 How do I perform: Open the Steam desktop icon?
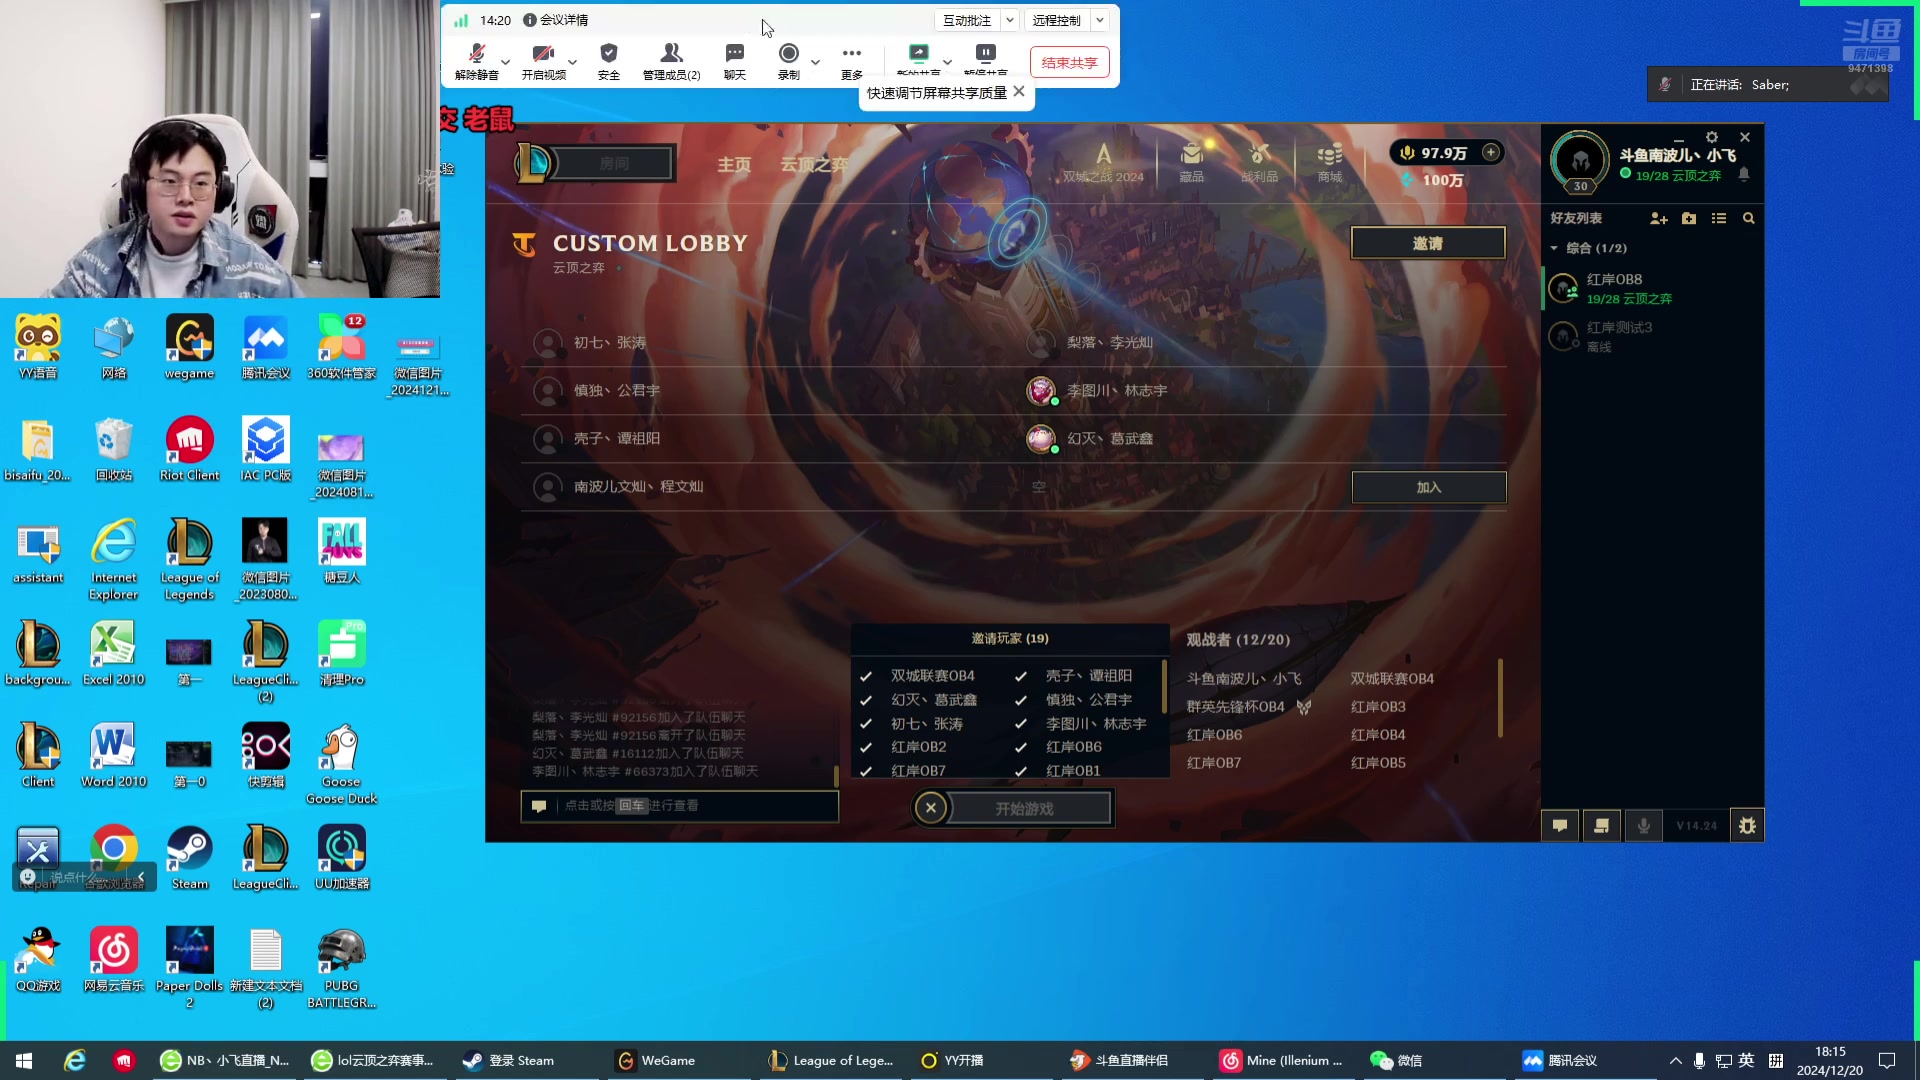point(190,858)
